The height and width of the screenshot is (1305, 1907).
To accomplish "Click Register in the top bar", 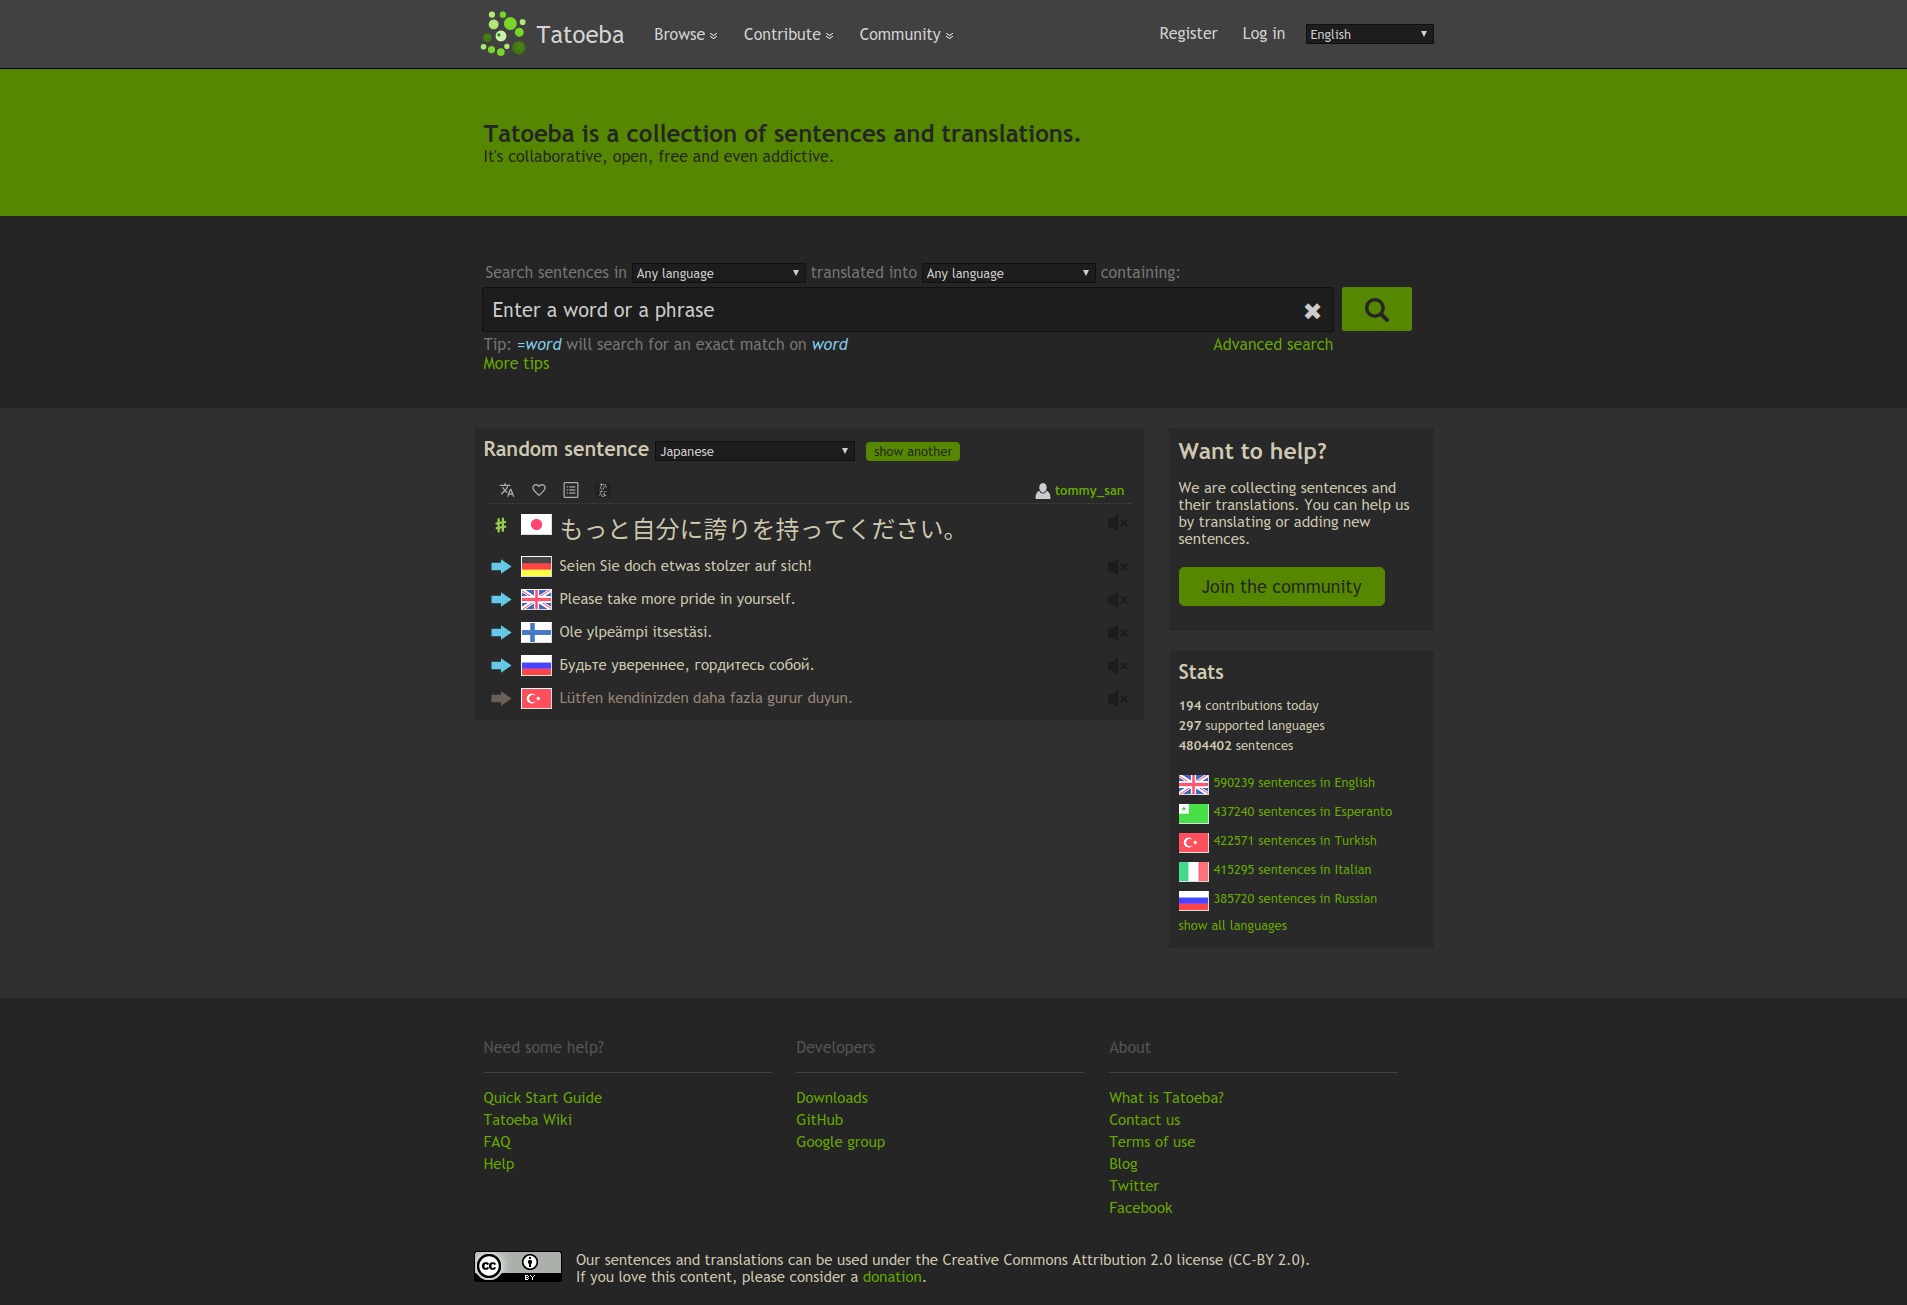I will (x=1188, y=33).
